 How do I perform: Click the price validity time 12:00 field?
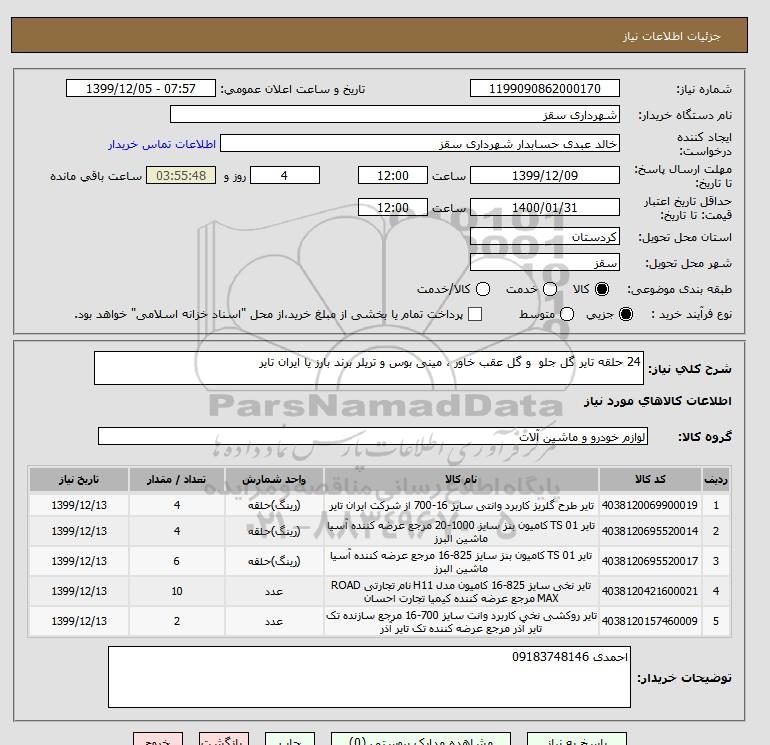click(392, 208)
